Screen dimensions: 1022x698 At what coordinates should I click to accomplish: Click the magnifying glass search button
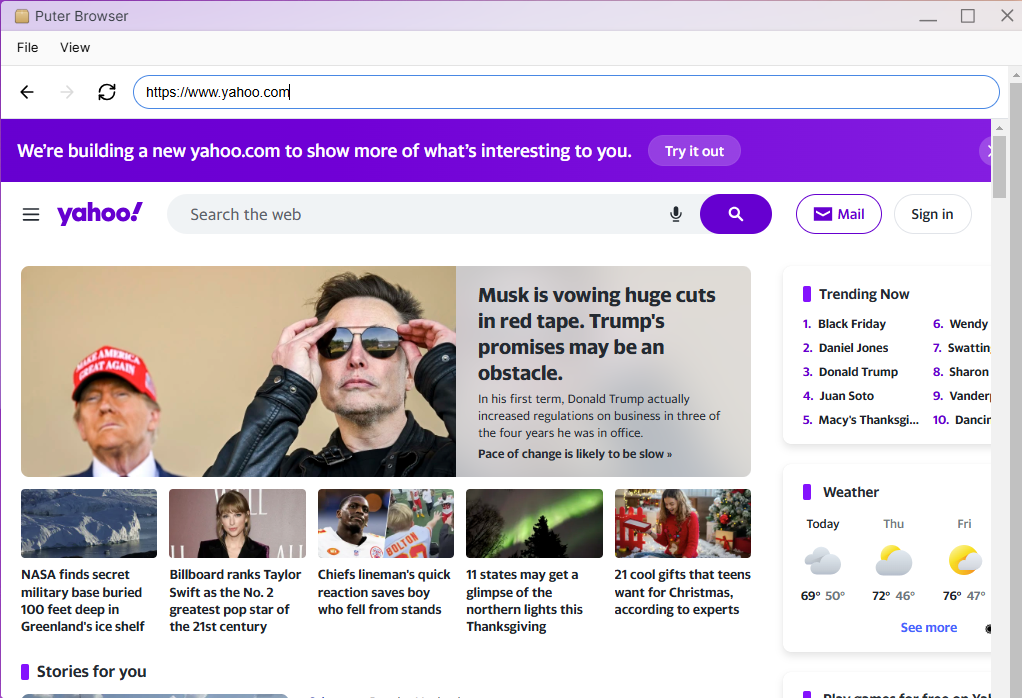tap(736, 214)
